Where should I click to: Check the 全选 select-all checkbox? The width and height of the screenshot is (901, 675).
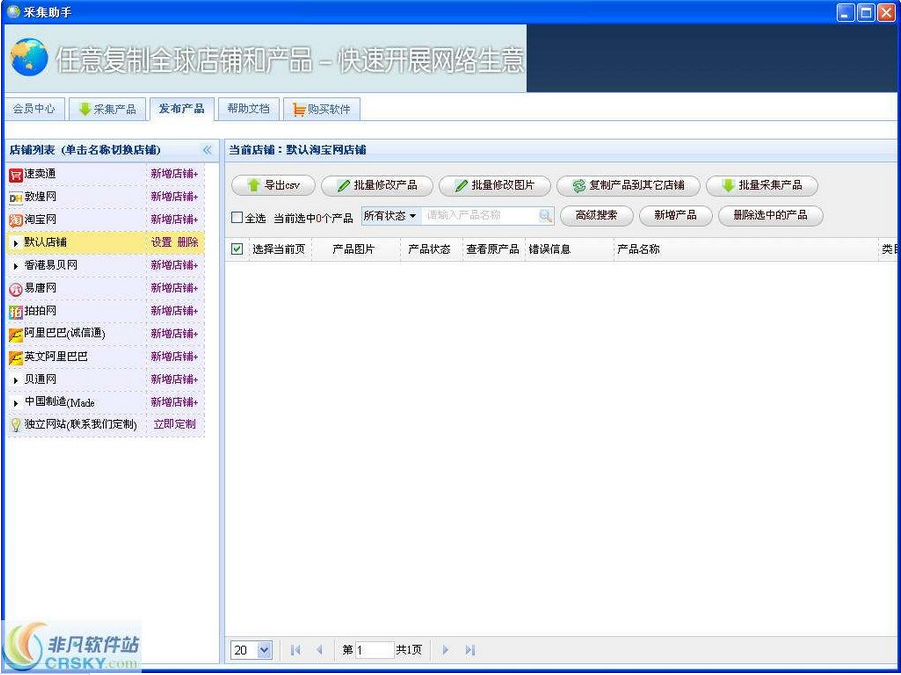pyautogui.click(x=239, y=216)
